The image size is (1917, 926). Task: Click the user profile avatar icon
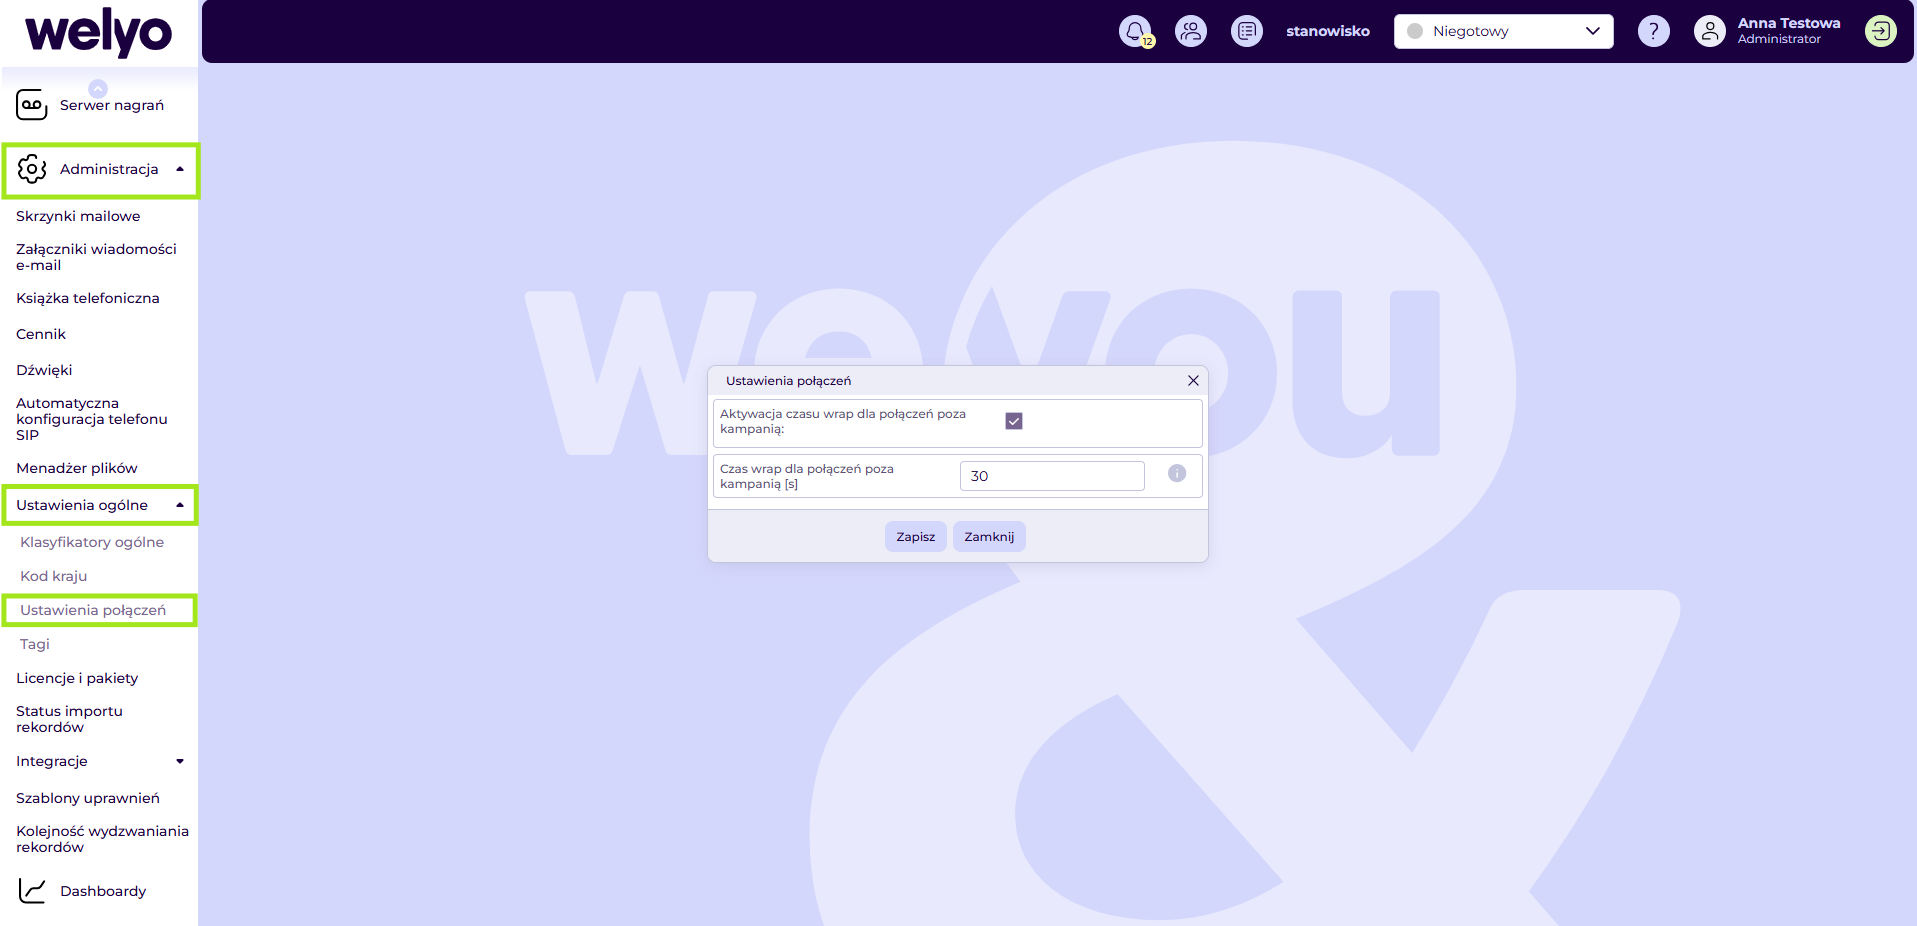[x=1709, y=31]
